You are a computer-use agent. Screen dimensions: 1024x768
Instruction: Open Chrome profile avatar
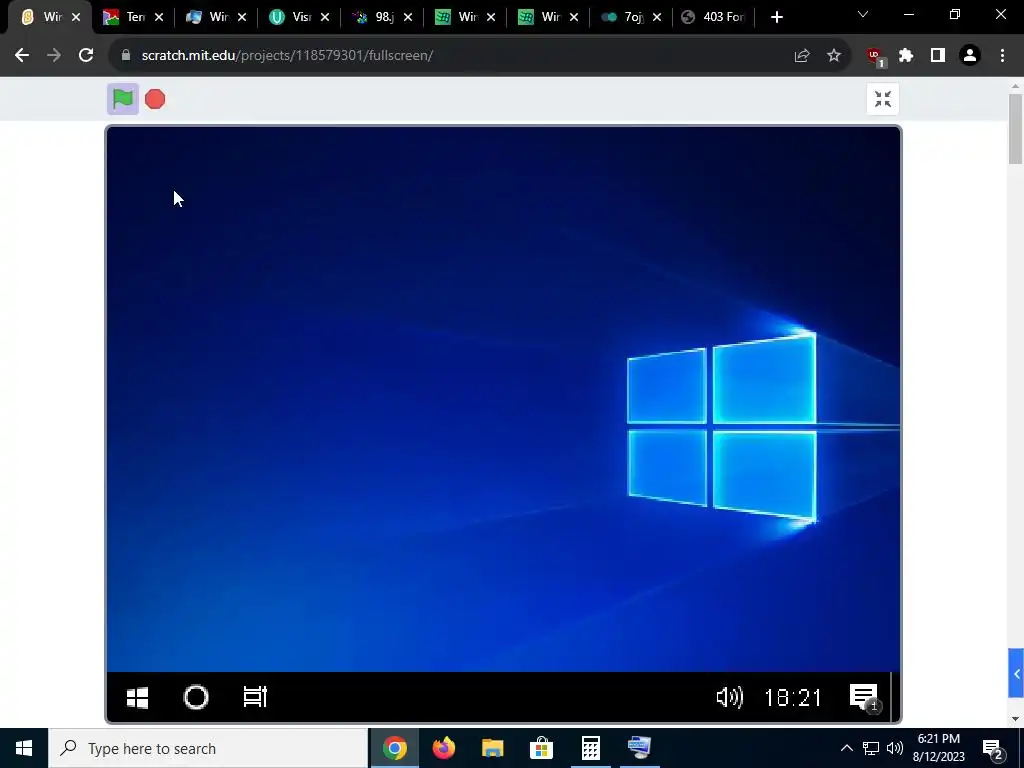coord(970,56)
